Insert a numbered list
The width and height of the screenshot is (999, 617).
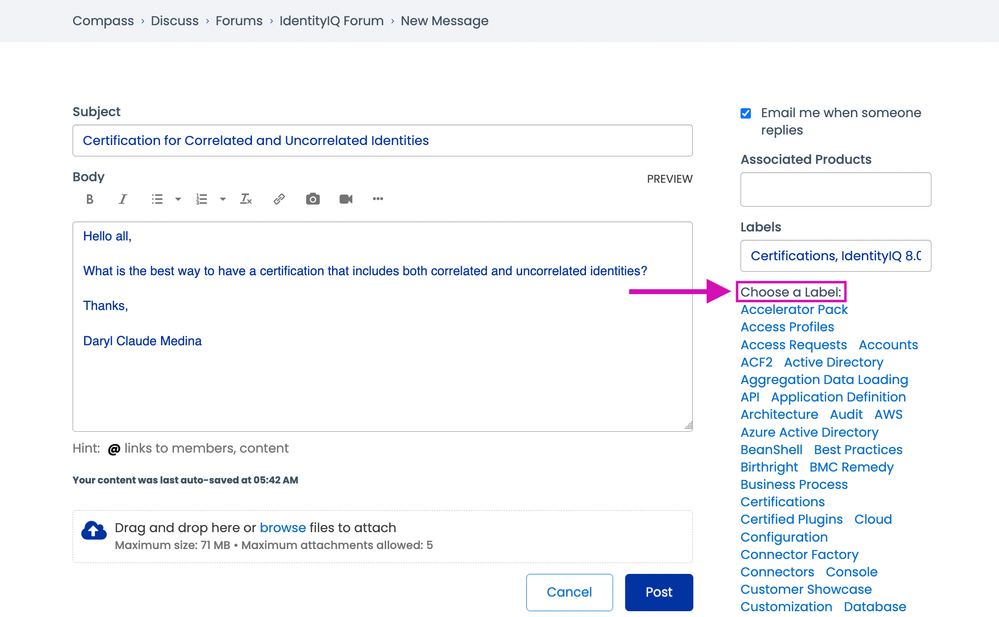pyautogui.click(x=201, y=199)
